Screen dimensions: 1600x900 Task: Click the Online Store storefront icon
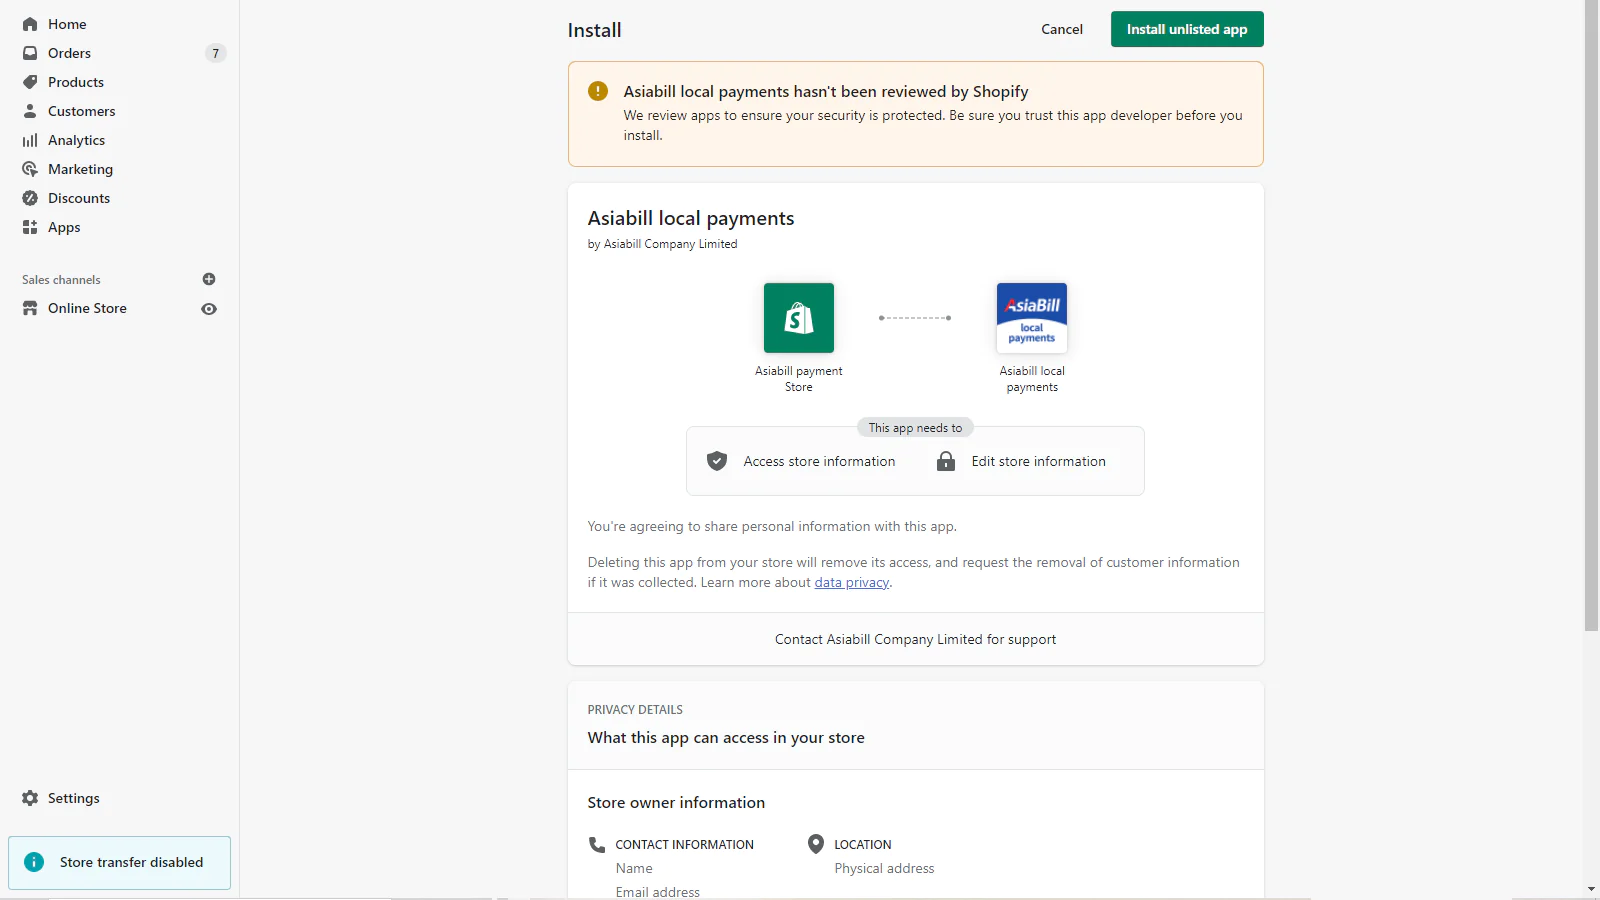[30, 308]
